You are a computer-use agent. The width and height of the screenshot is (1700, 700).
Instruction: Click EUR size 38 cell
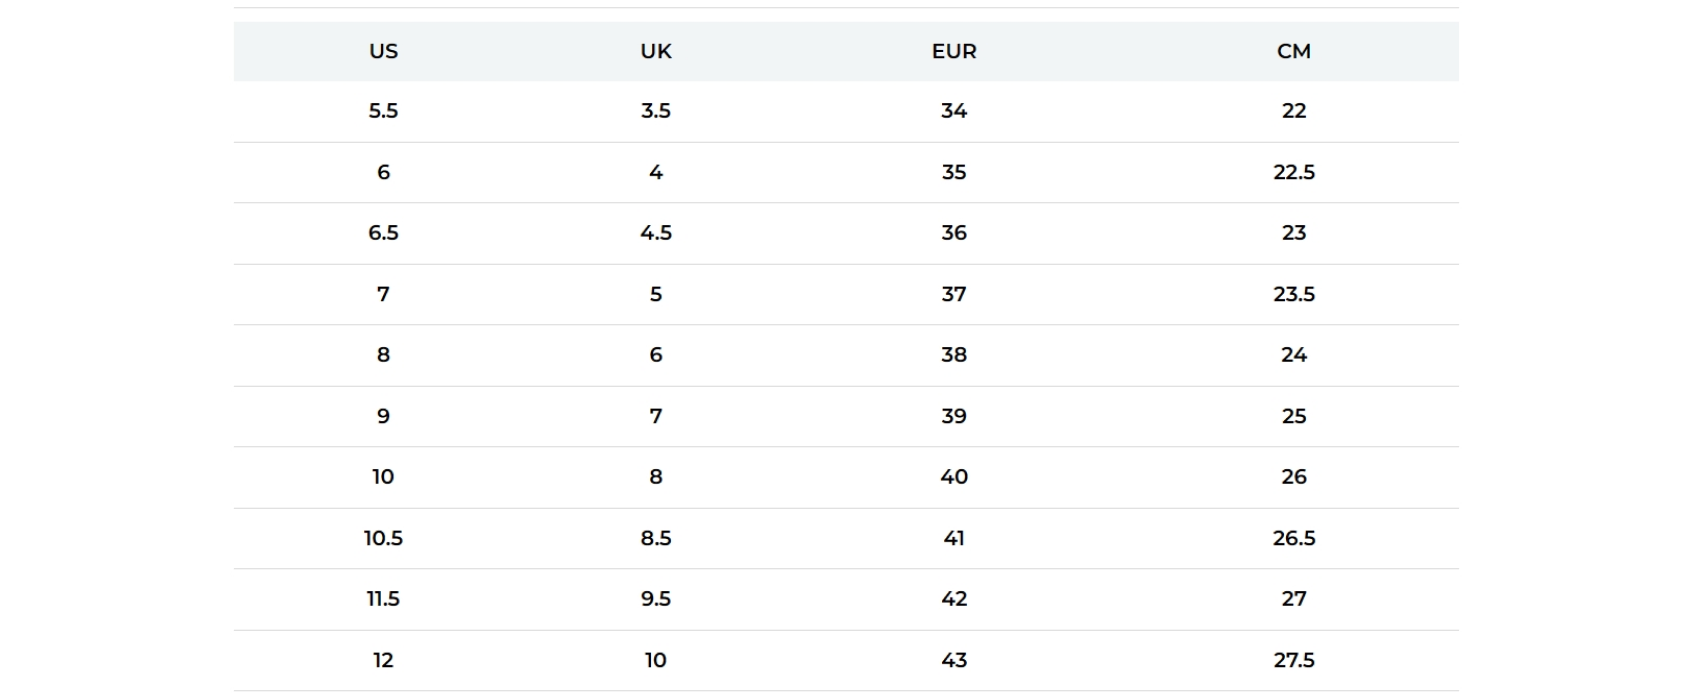coord(954,355)
